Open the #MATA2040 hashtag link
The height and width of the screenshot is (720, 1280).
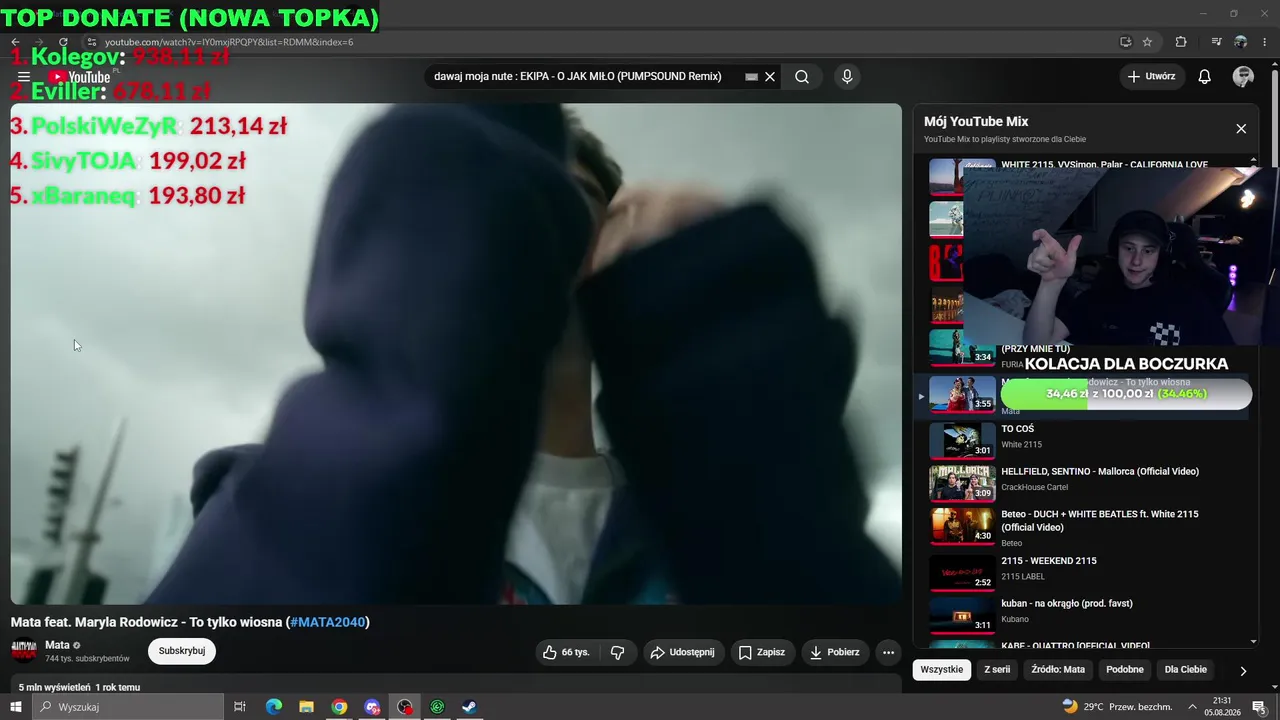click(327, 622)
